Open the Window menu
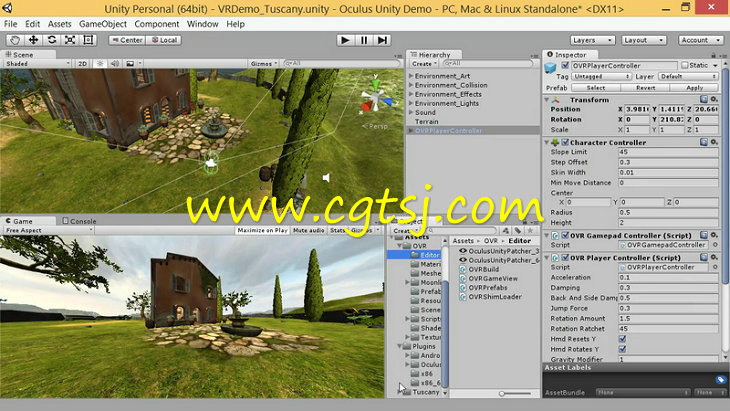Image resolution: width=730 pixels, height=411 pixels. [x=203, y=24]
